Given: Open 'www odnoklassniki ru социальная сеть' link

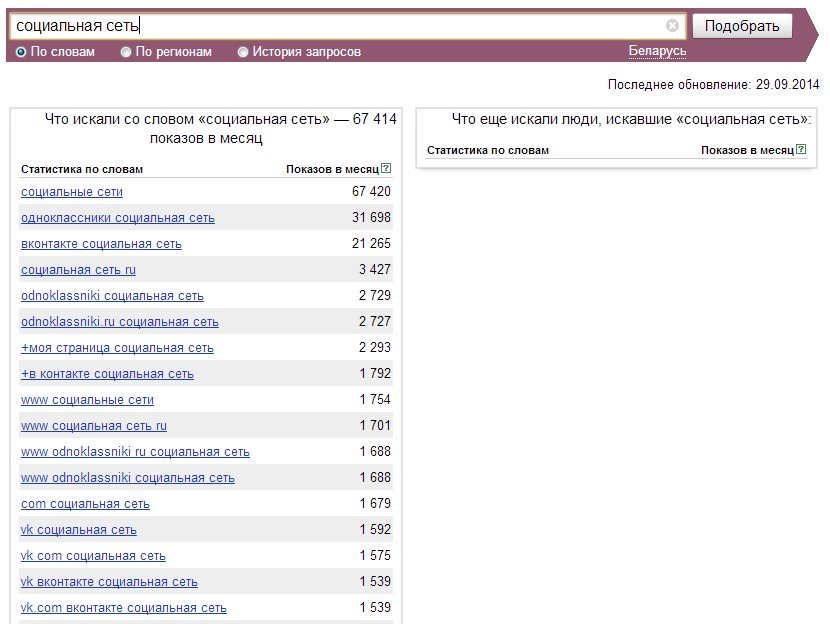Looking at the screenshot, I should click(136, 451).
